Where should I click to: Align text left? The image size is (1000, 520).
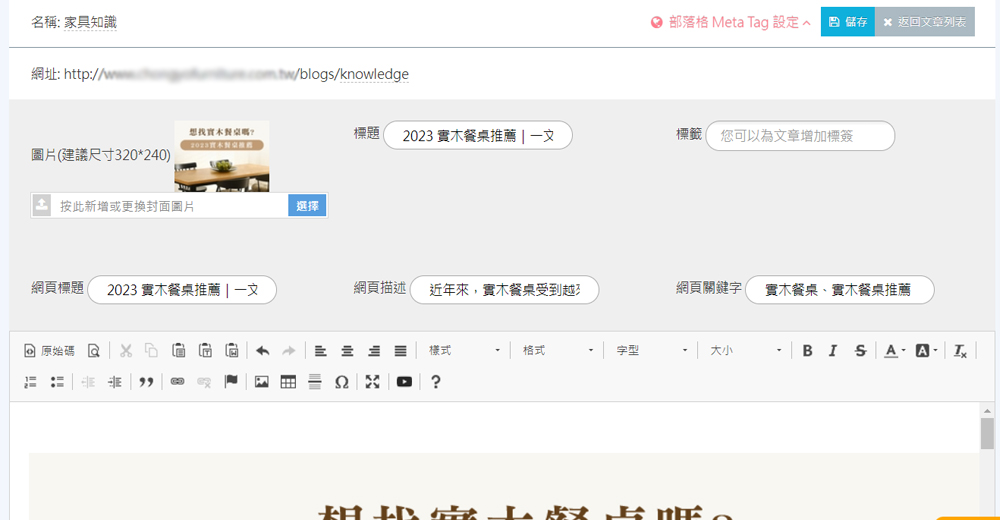[x=320, y=351]
